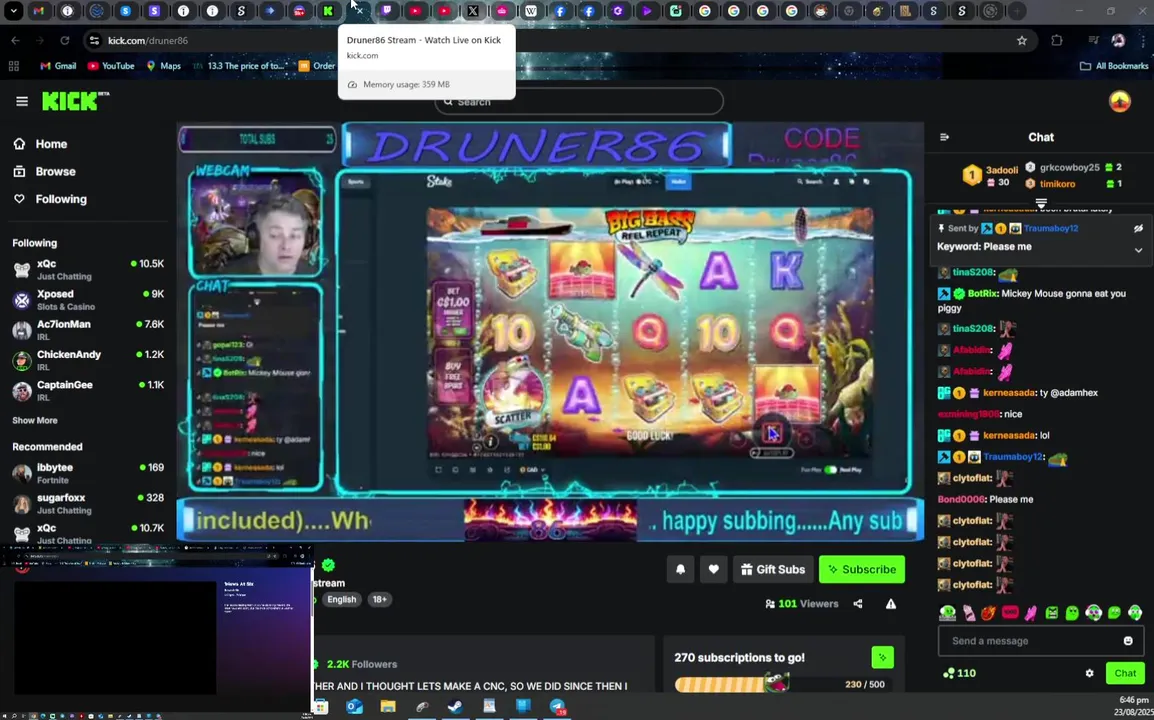Hide the pinned message from Traumaboy12
1154x720 pixels.
(x=1138, y=228)
